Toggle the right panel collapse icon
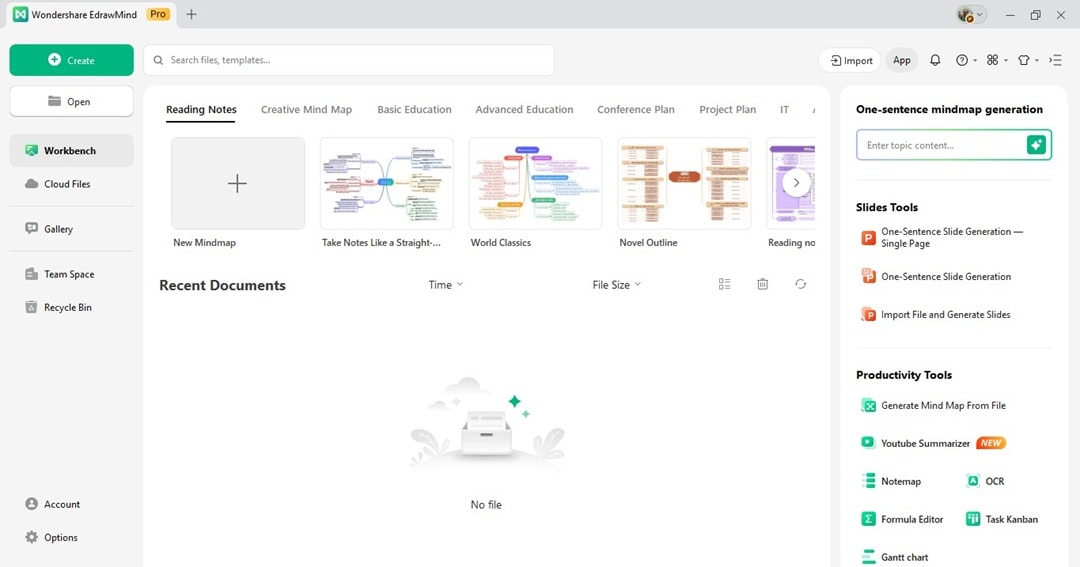Screen dimensions: 1080x567 (x=1055, y=61)
